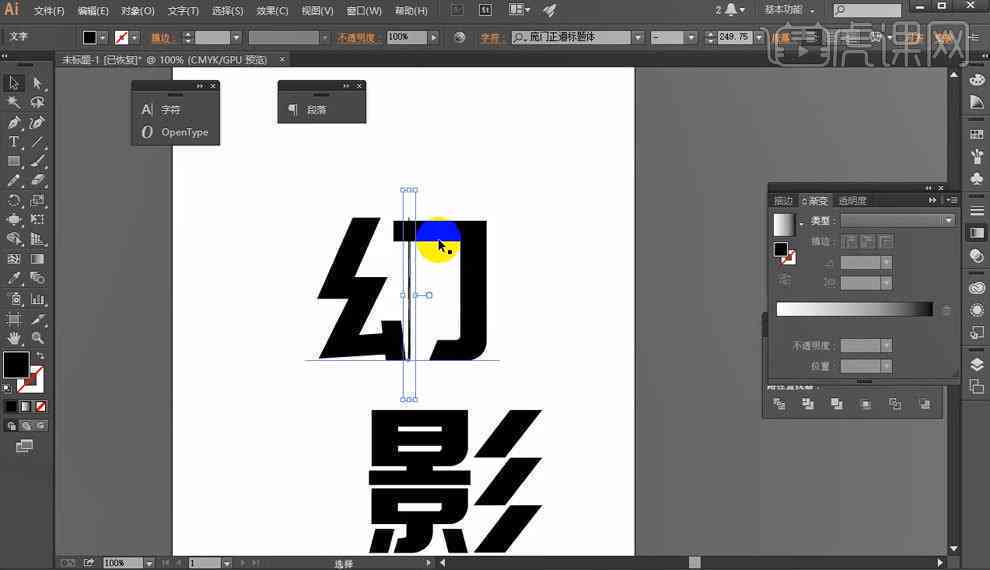The image size is (990, 570).
Task: Select the Slice tool
Action: (x=37, y=319)
